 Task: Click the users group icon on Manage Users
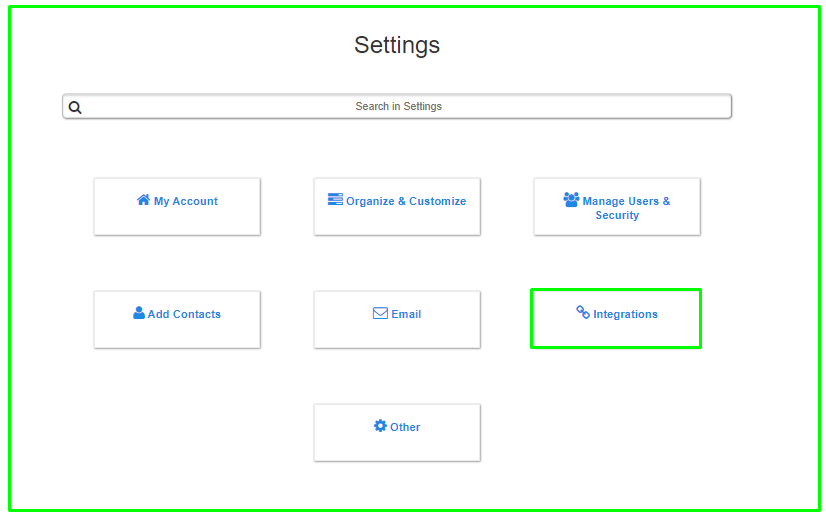click(x=571, y=200)
